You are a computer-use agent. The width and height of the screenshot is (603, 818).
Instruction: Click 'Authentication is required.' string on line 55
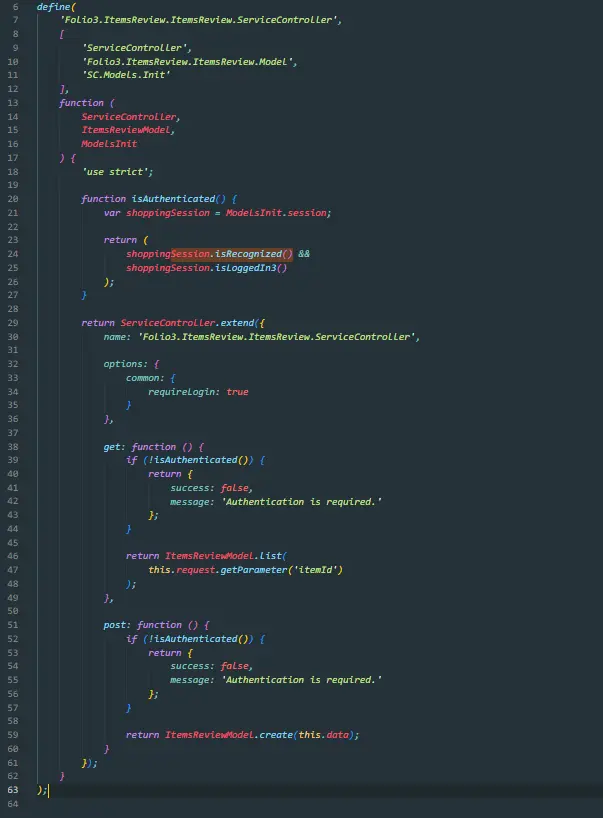(x=302, y=680)
